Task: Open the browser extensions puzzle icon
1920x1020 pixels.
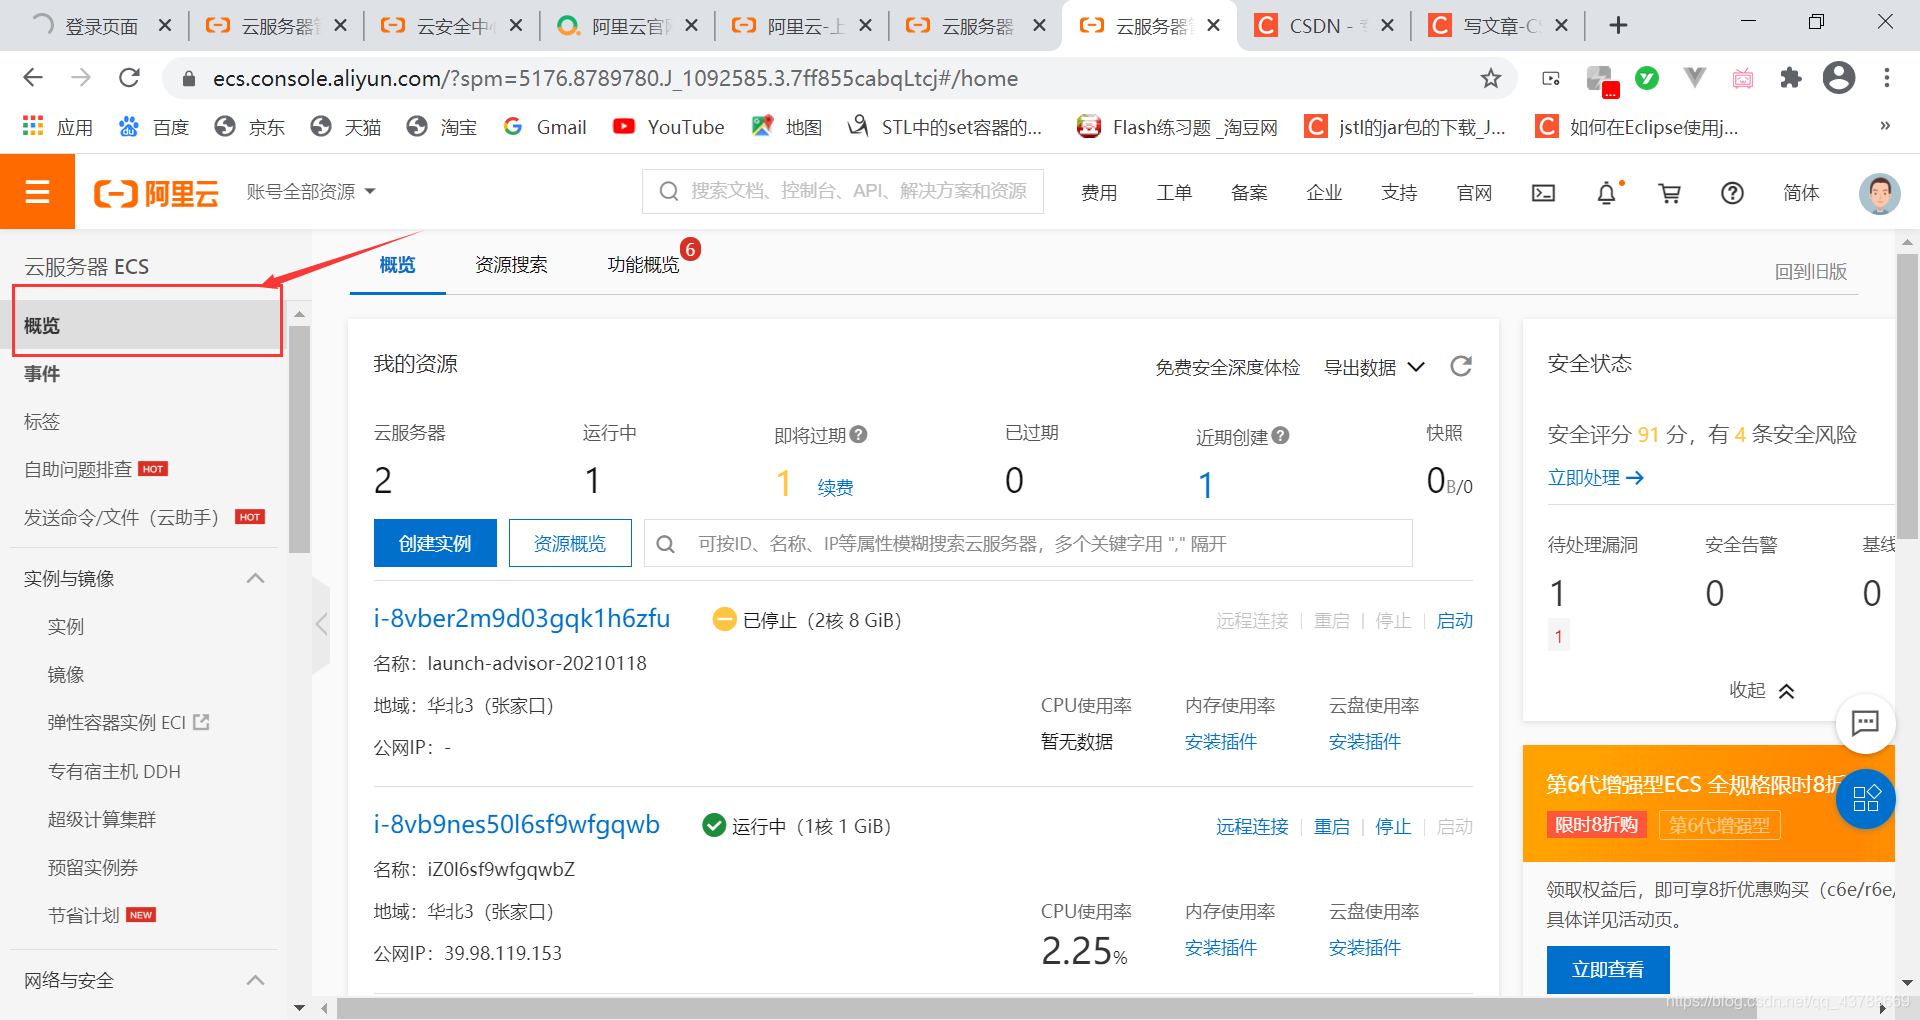Action: (x=1791, y=78)
